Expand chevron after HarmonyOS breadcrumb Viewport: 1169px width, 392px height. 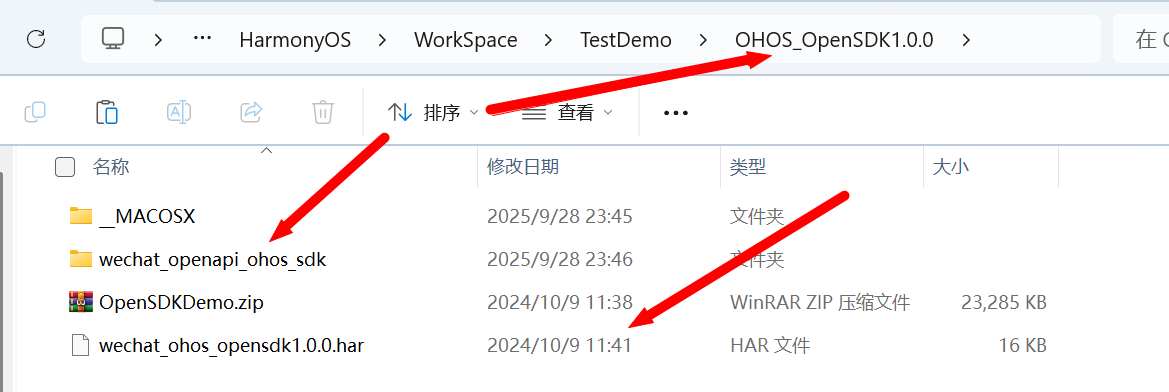382,39
